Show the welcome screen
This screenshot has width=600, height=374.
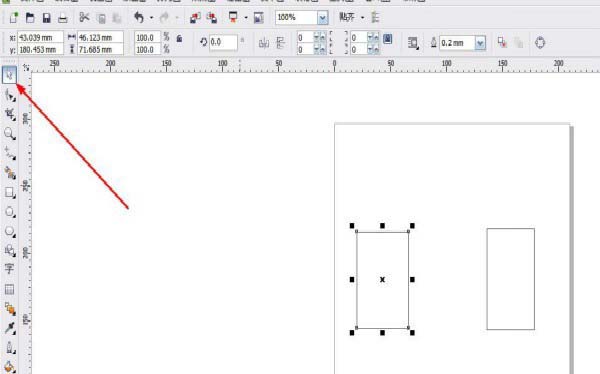(x=259, y=18)
